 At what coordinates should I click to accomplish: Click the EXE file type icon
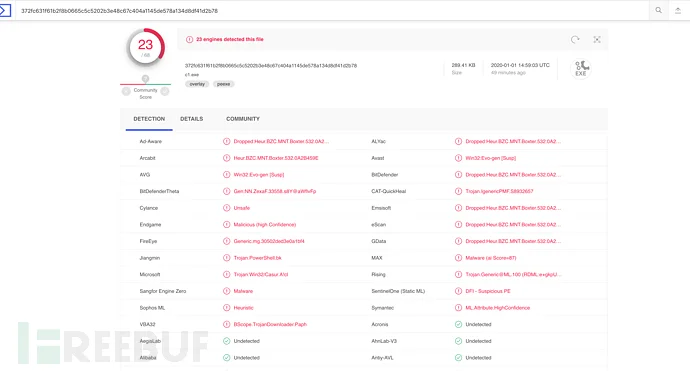coord(581,69)
